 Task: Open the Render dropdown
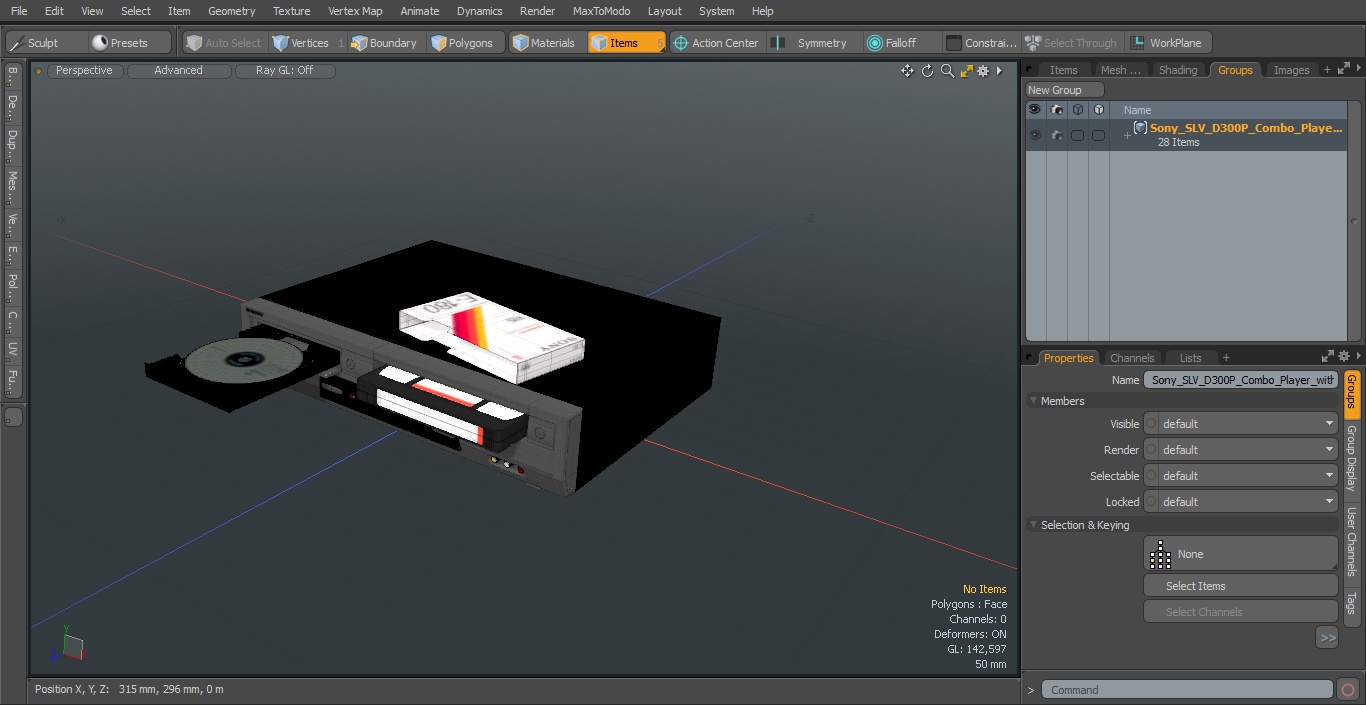[1241, 450]
